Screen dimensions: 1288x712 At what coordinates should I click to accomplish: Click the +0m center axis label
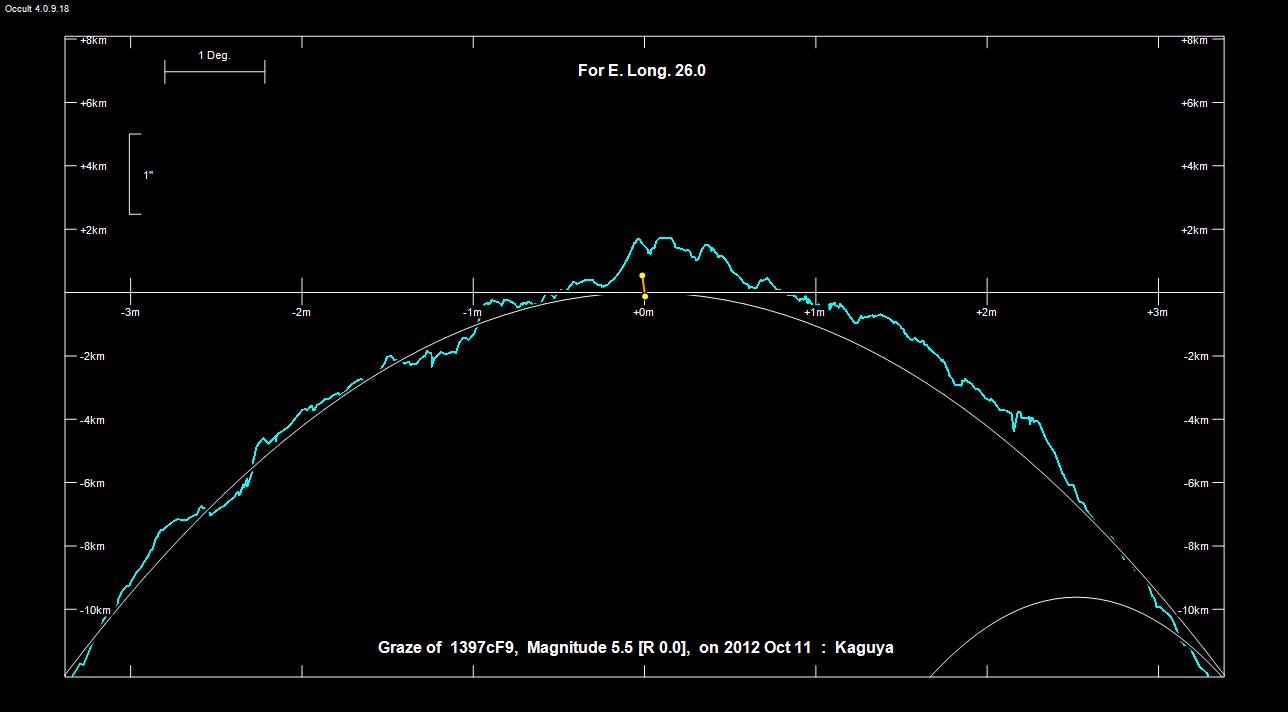(x=643, y=313)
